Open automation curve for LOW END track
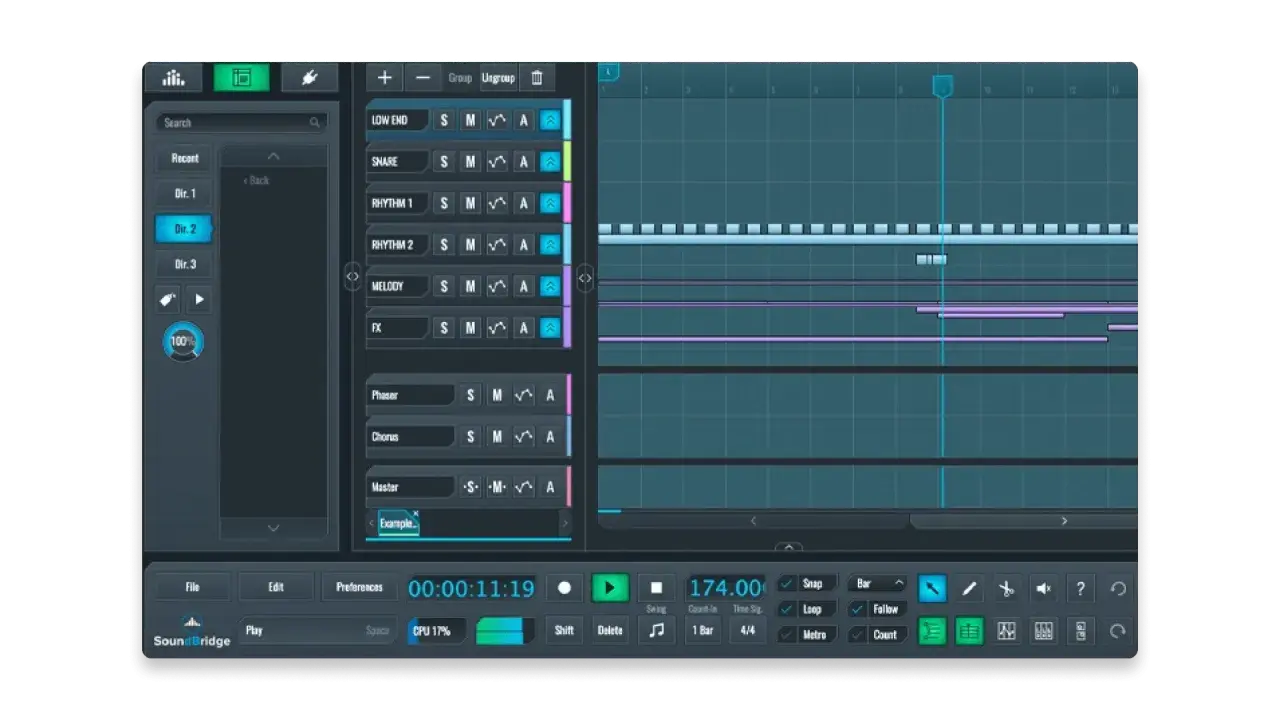 [497, 120]
